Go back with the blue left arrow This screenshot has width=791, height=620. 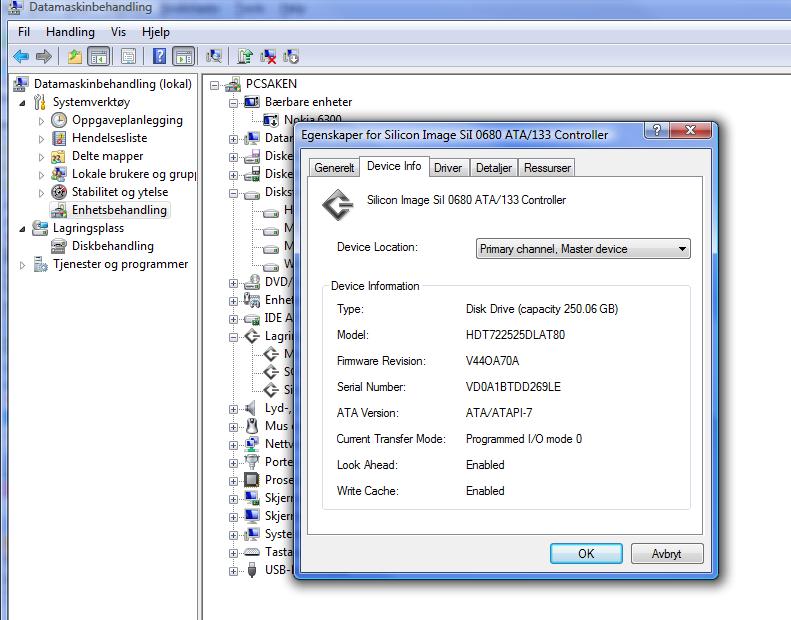click(21, 57)
